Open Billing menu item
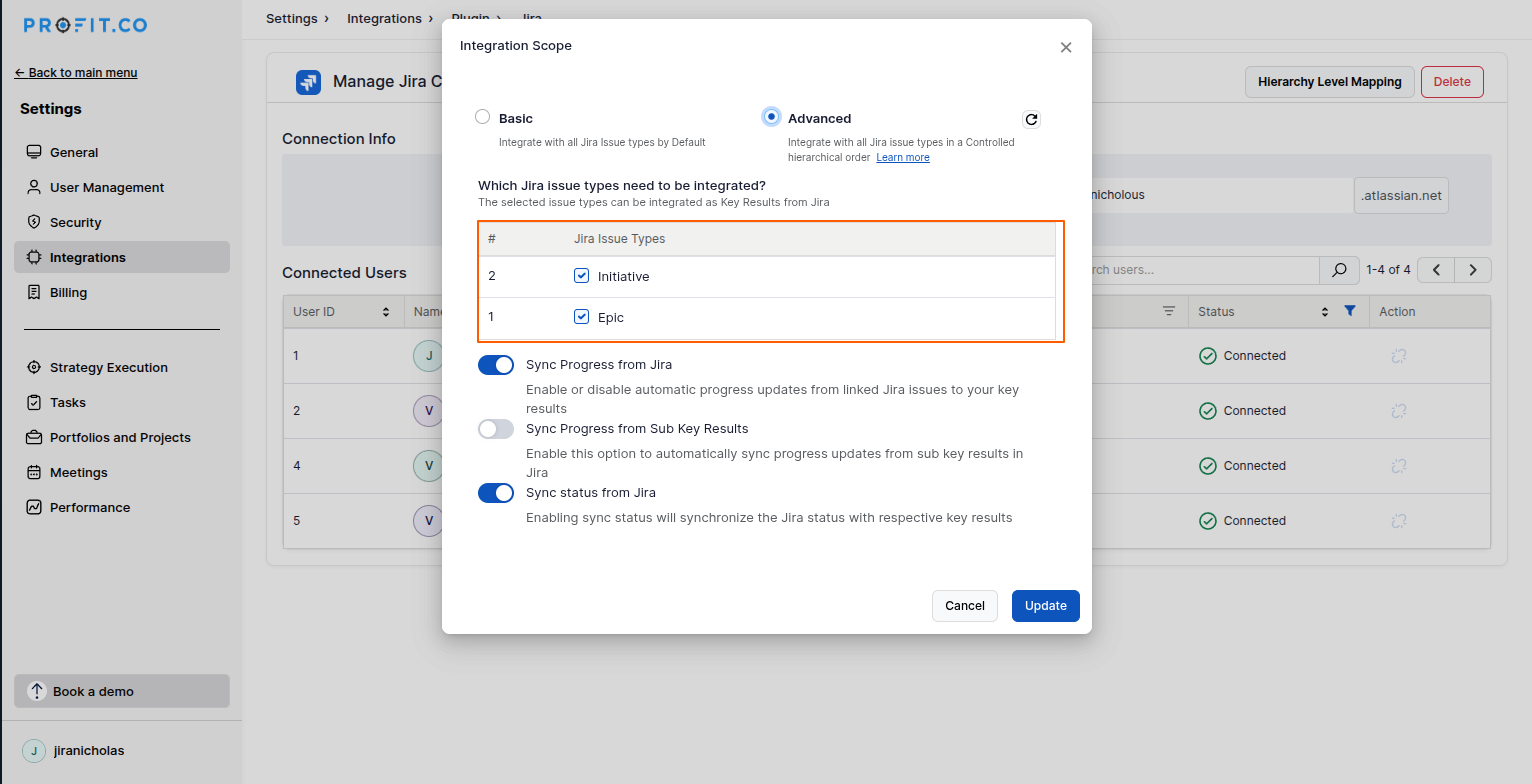Image resolution: width=1532 pixels, height=784 pixels. click(122, 292)
